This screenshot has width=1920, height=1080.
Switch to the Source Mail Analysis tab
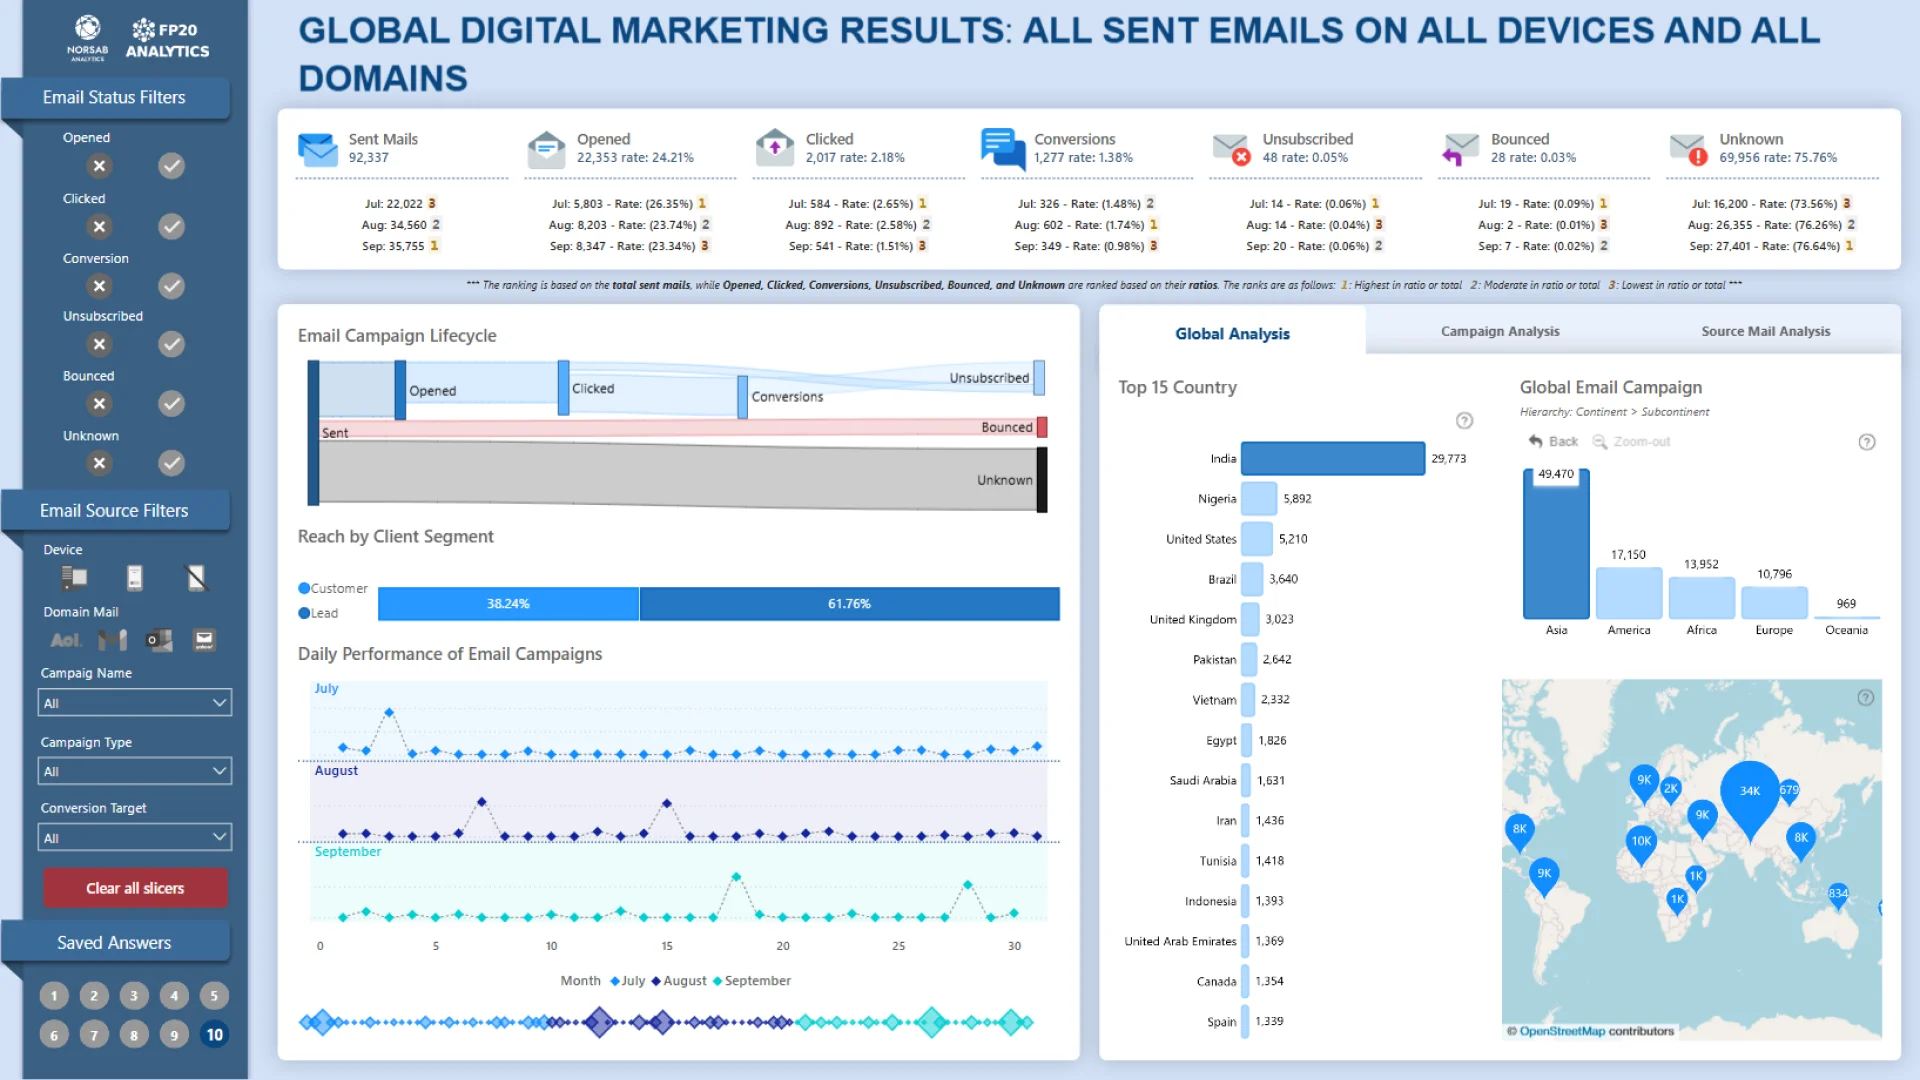point(1766,331)
